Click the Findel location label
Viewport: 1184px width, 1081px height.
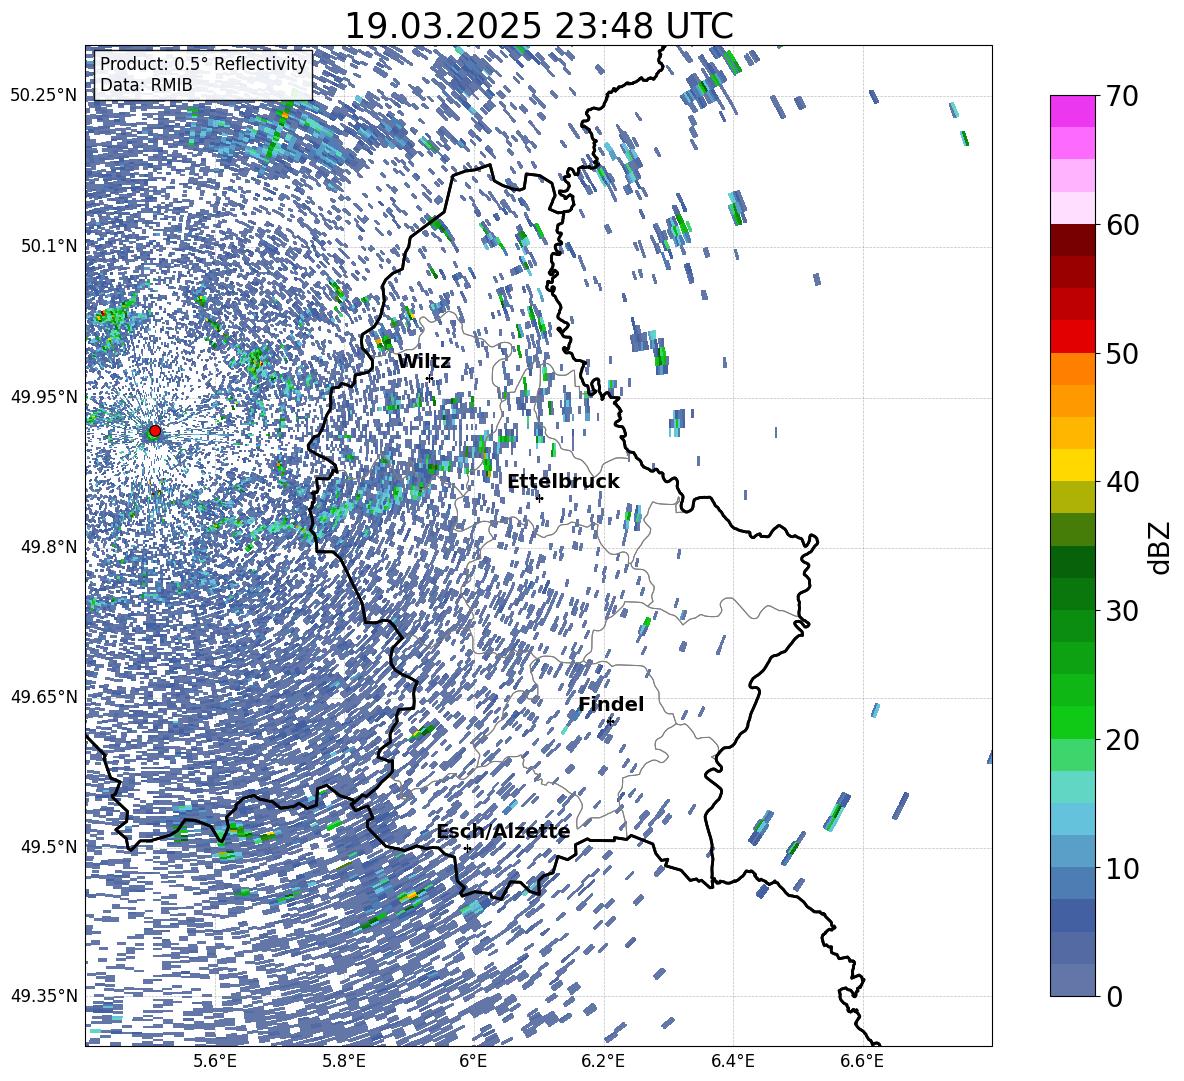[x=611, y=704]
